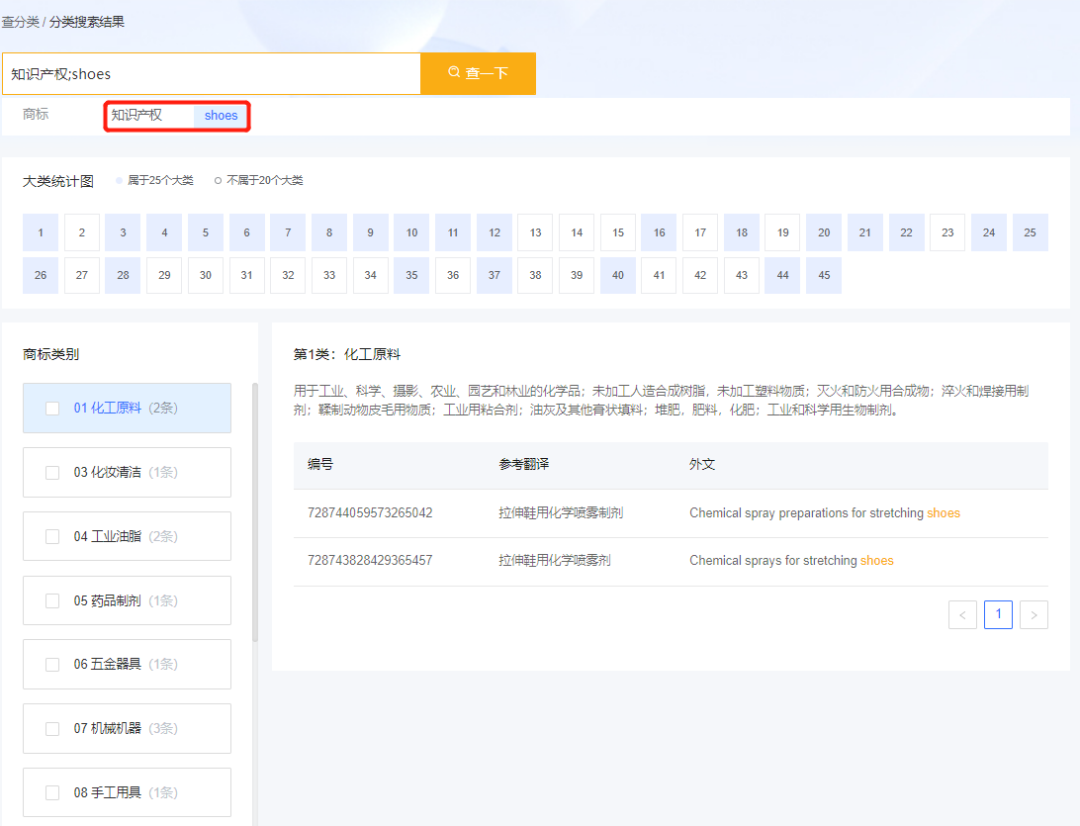Click the next page arrow
The image size is (1080, 826).
(x=1033, y=614)
